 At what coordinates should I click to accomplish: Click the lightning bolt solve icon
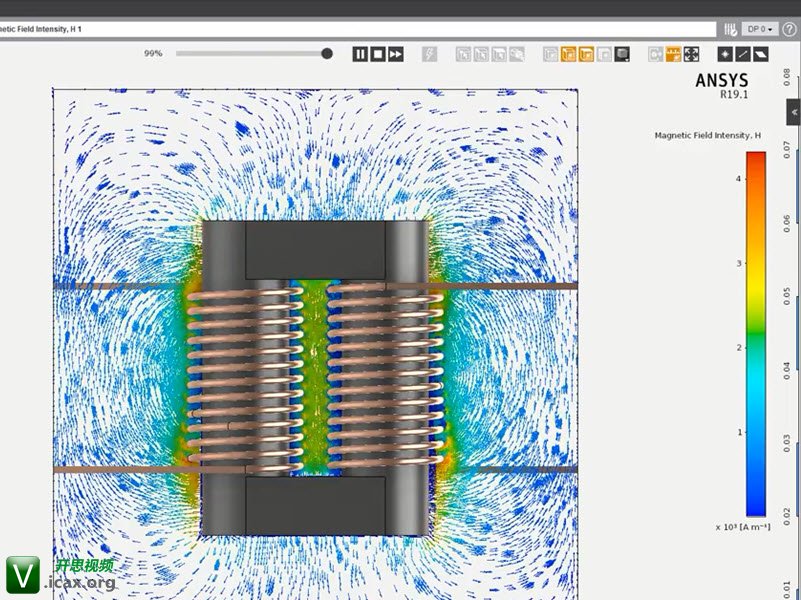click(429, 54)
